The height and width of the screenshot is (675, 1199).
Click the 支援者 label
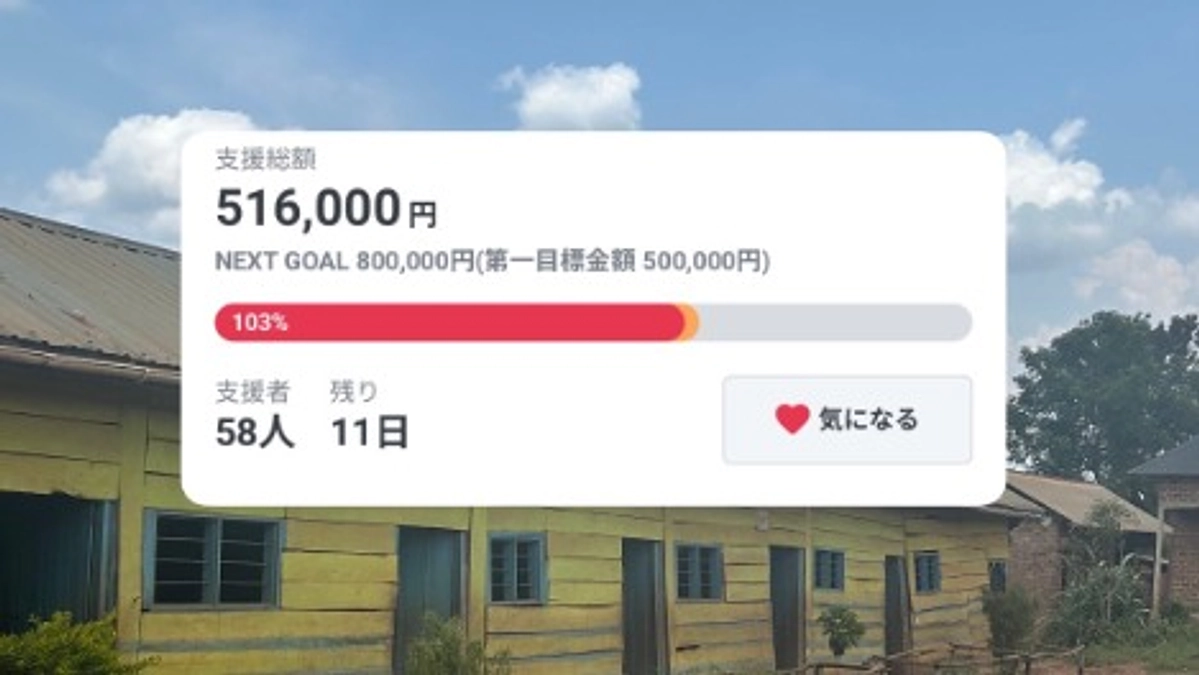(253, 392)
